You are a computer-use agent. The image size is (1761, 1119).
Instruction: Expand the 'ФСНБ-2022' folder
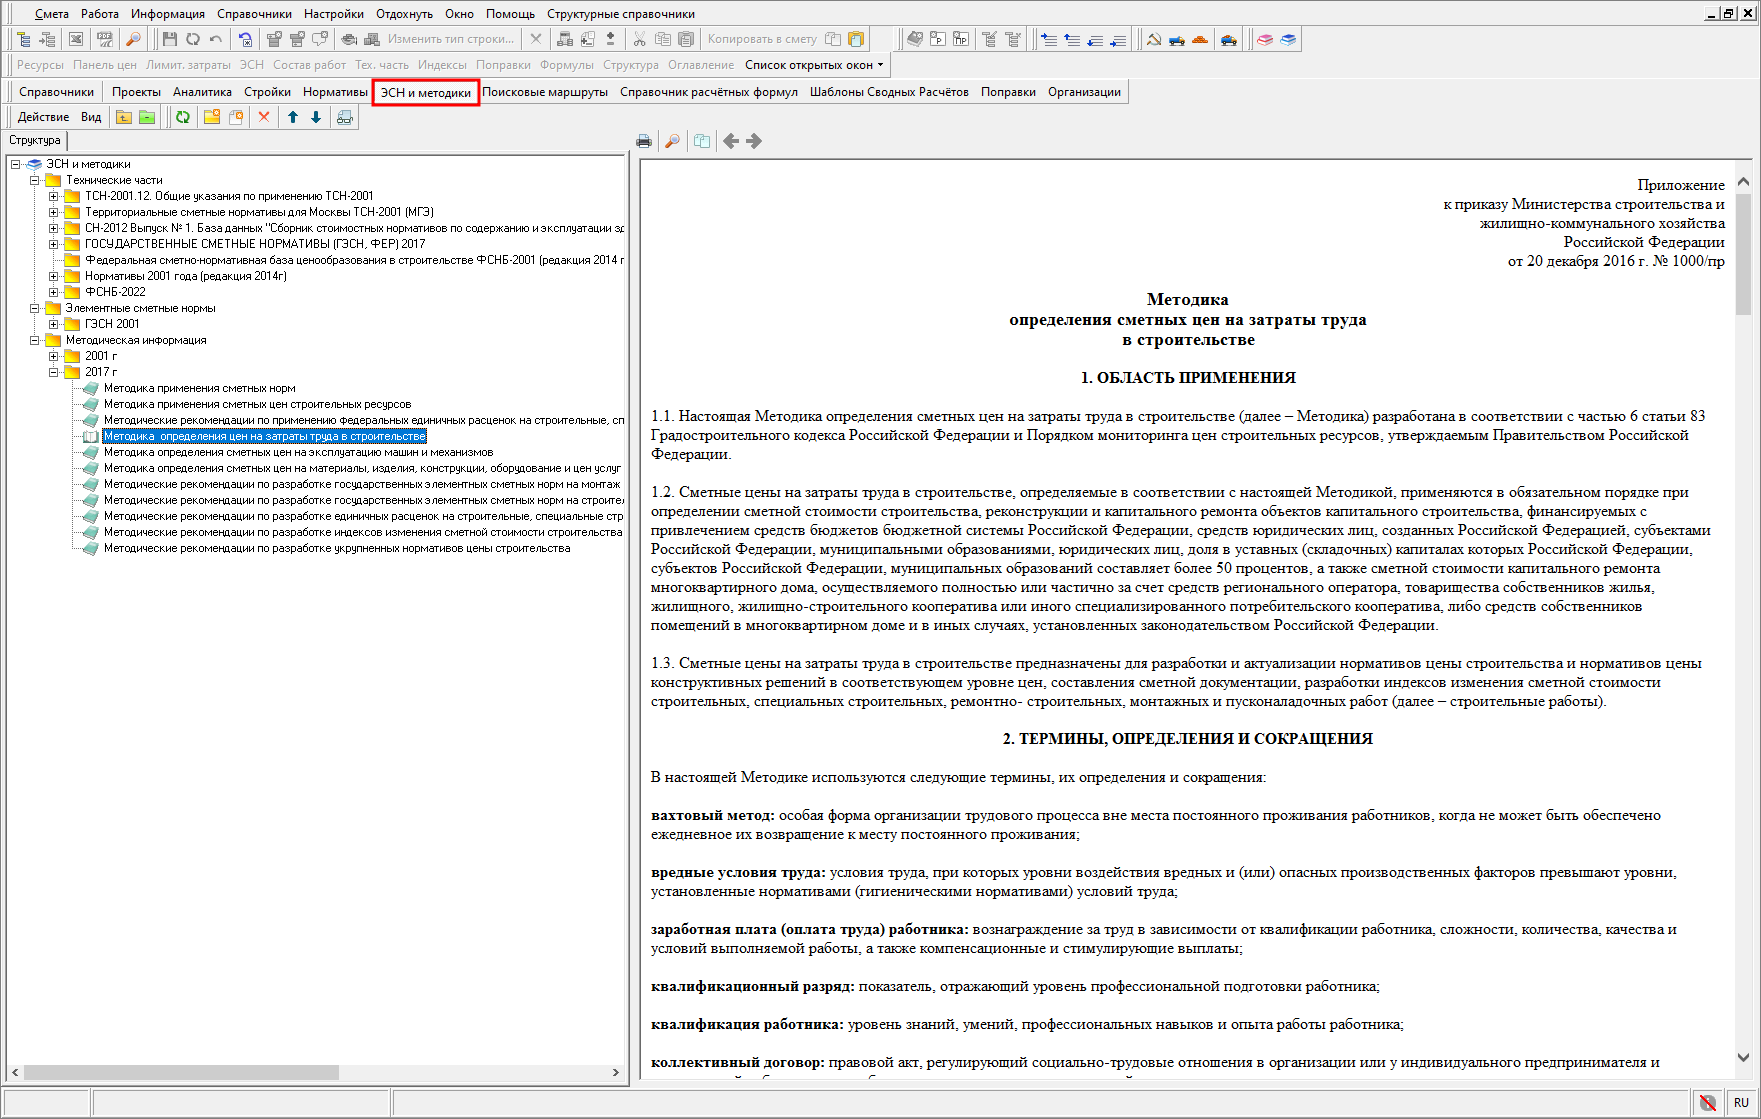[54, 292]
